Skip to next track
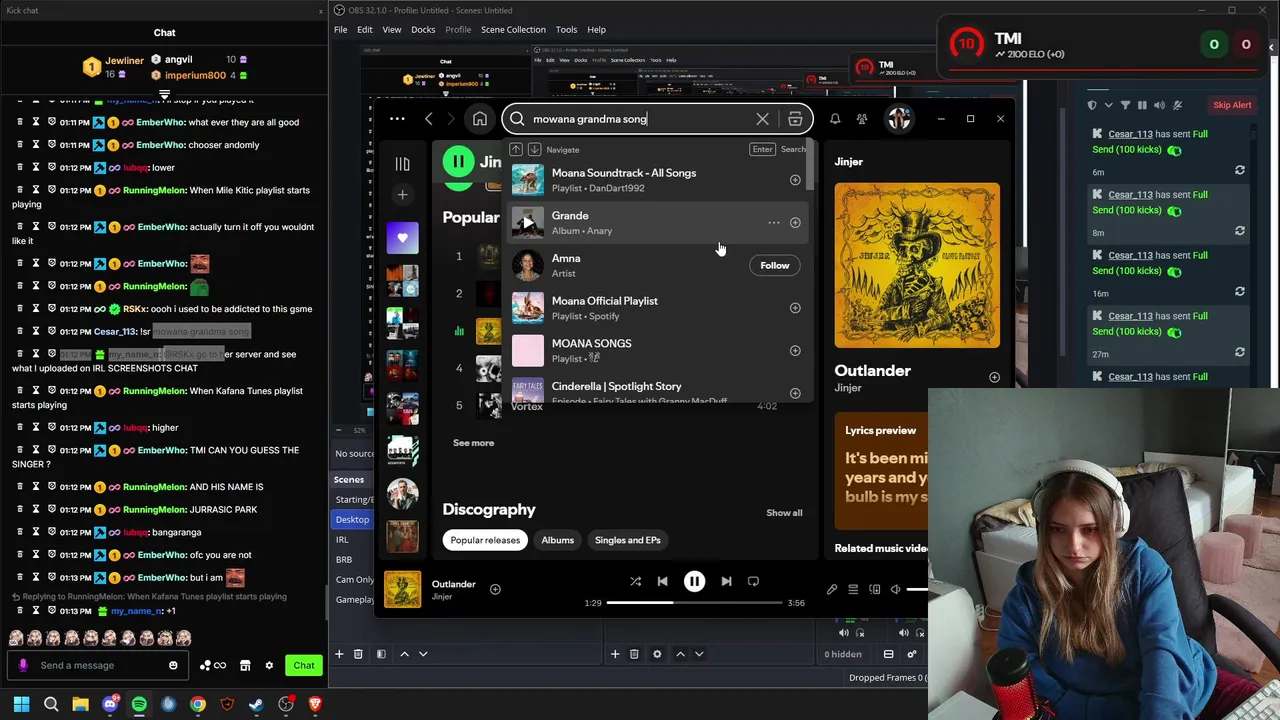 (x=726, y=581)
